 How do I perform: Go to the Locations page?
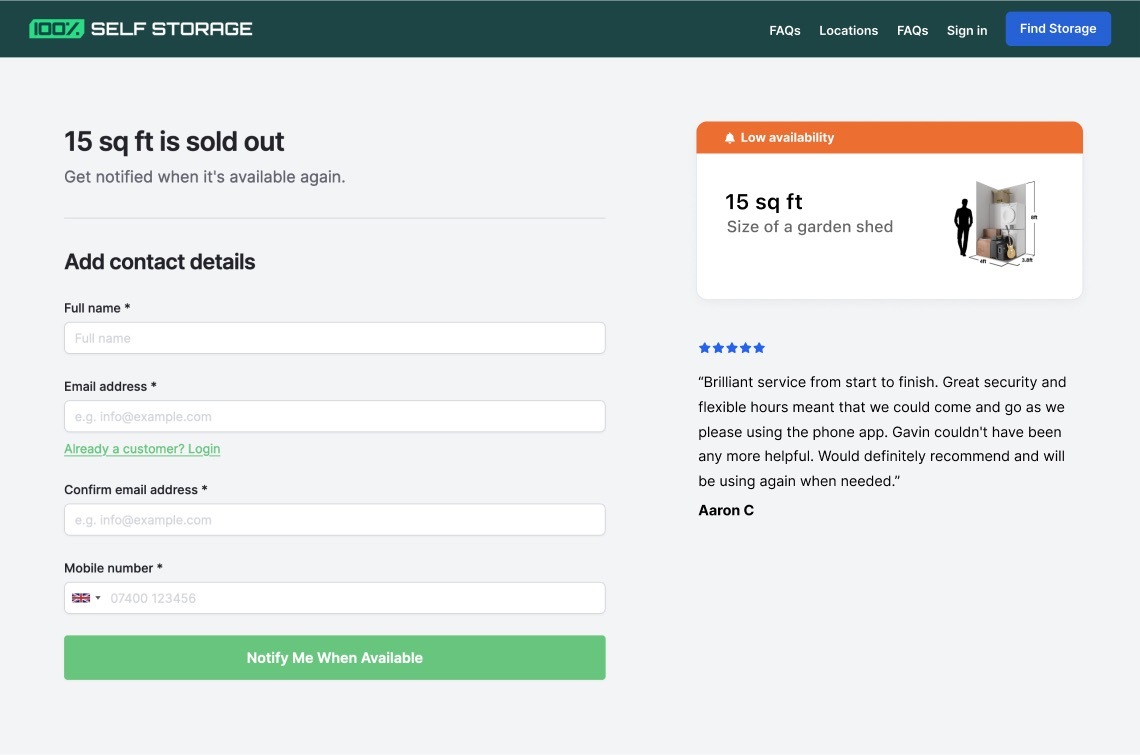coord(848,30)
